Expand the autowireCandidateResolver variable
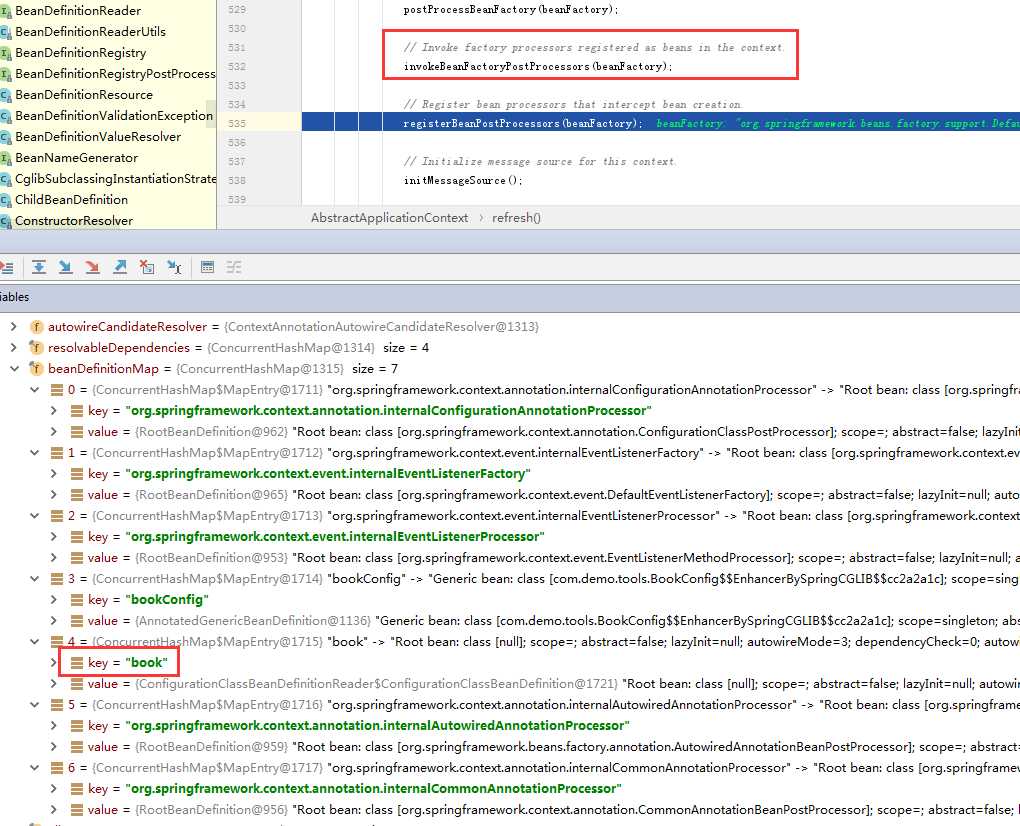 pyautogui.click(x=14, y=326)
